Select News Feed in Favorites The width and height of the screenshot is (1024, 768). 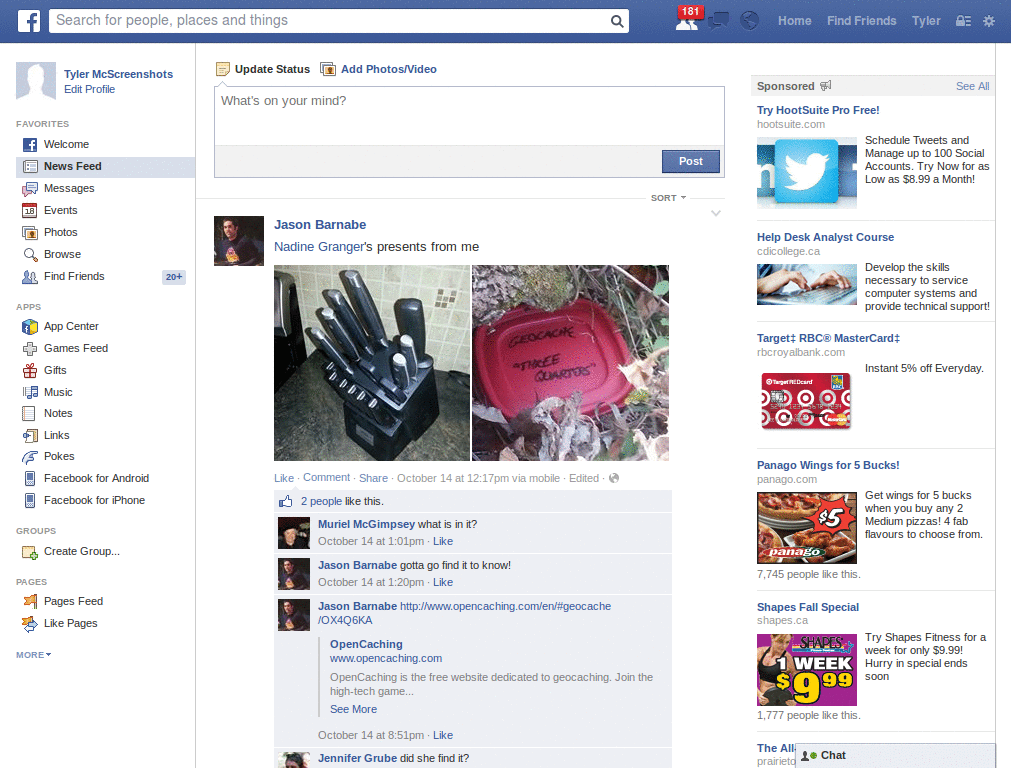point(105,167)
